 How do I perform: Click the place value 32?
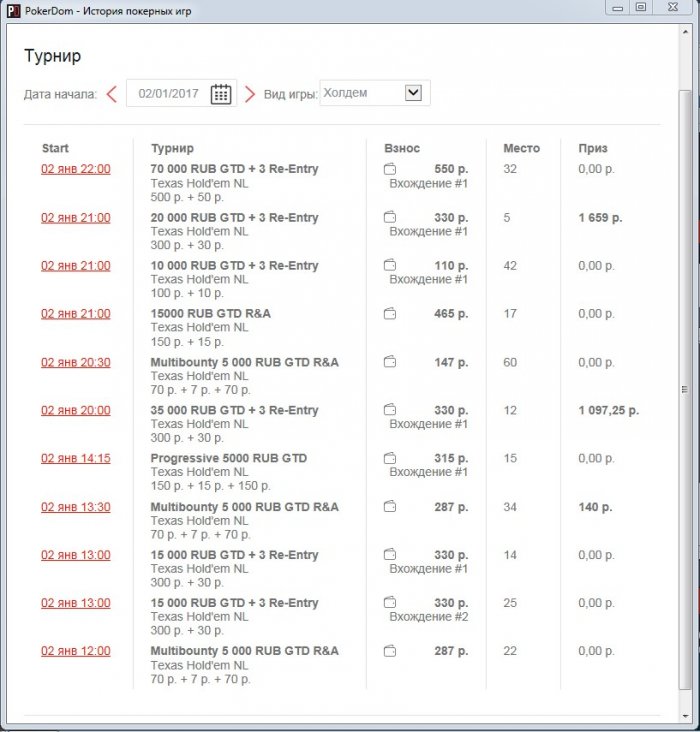coord(510,169)
